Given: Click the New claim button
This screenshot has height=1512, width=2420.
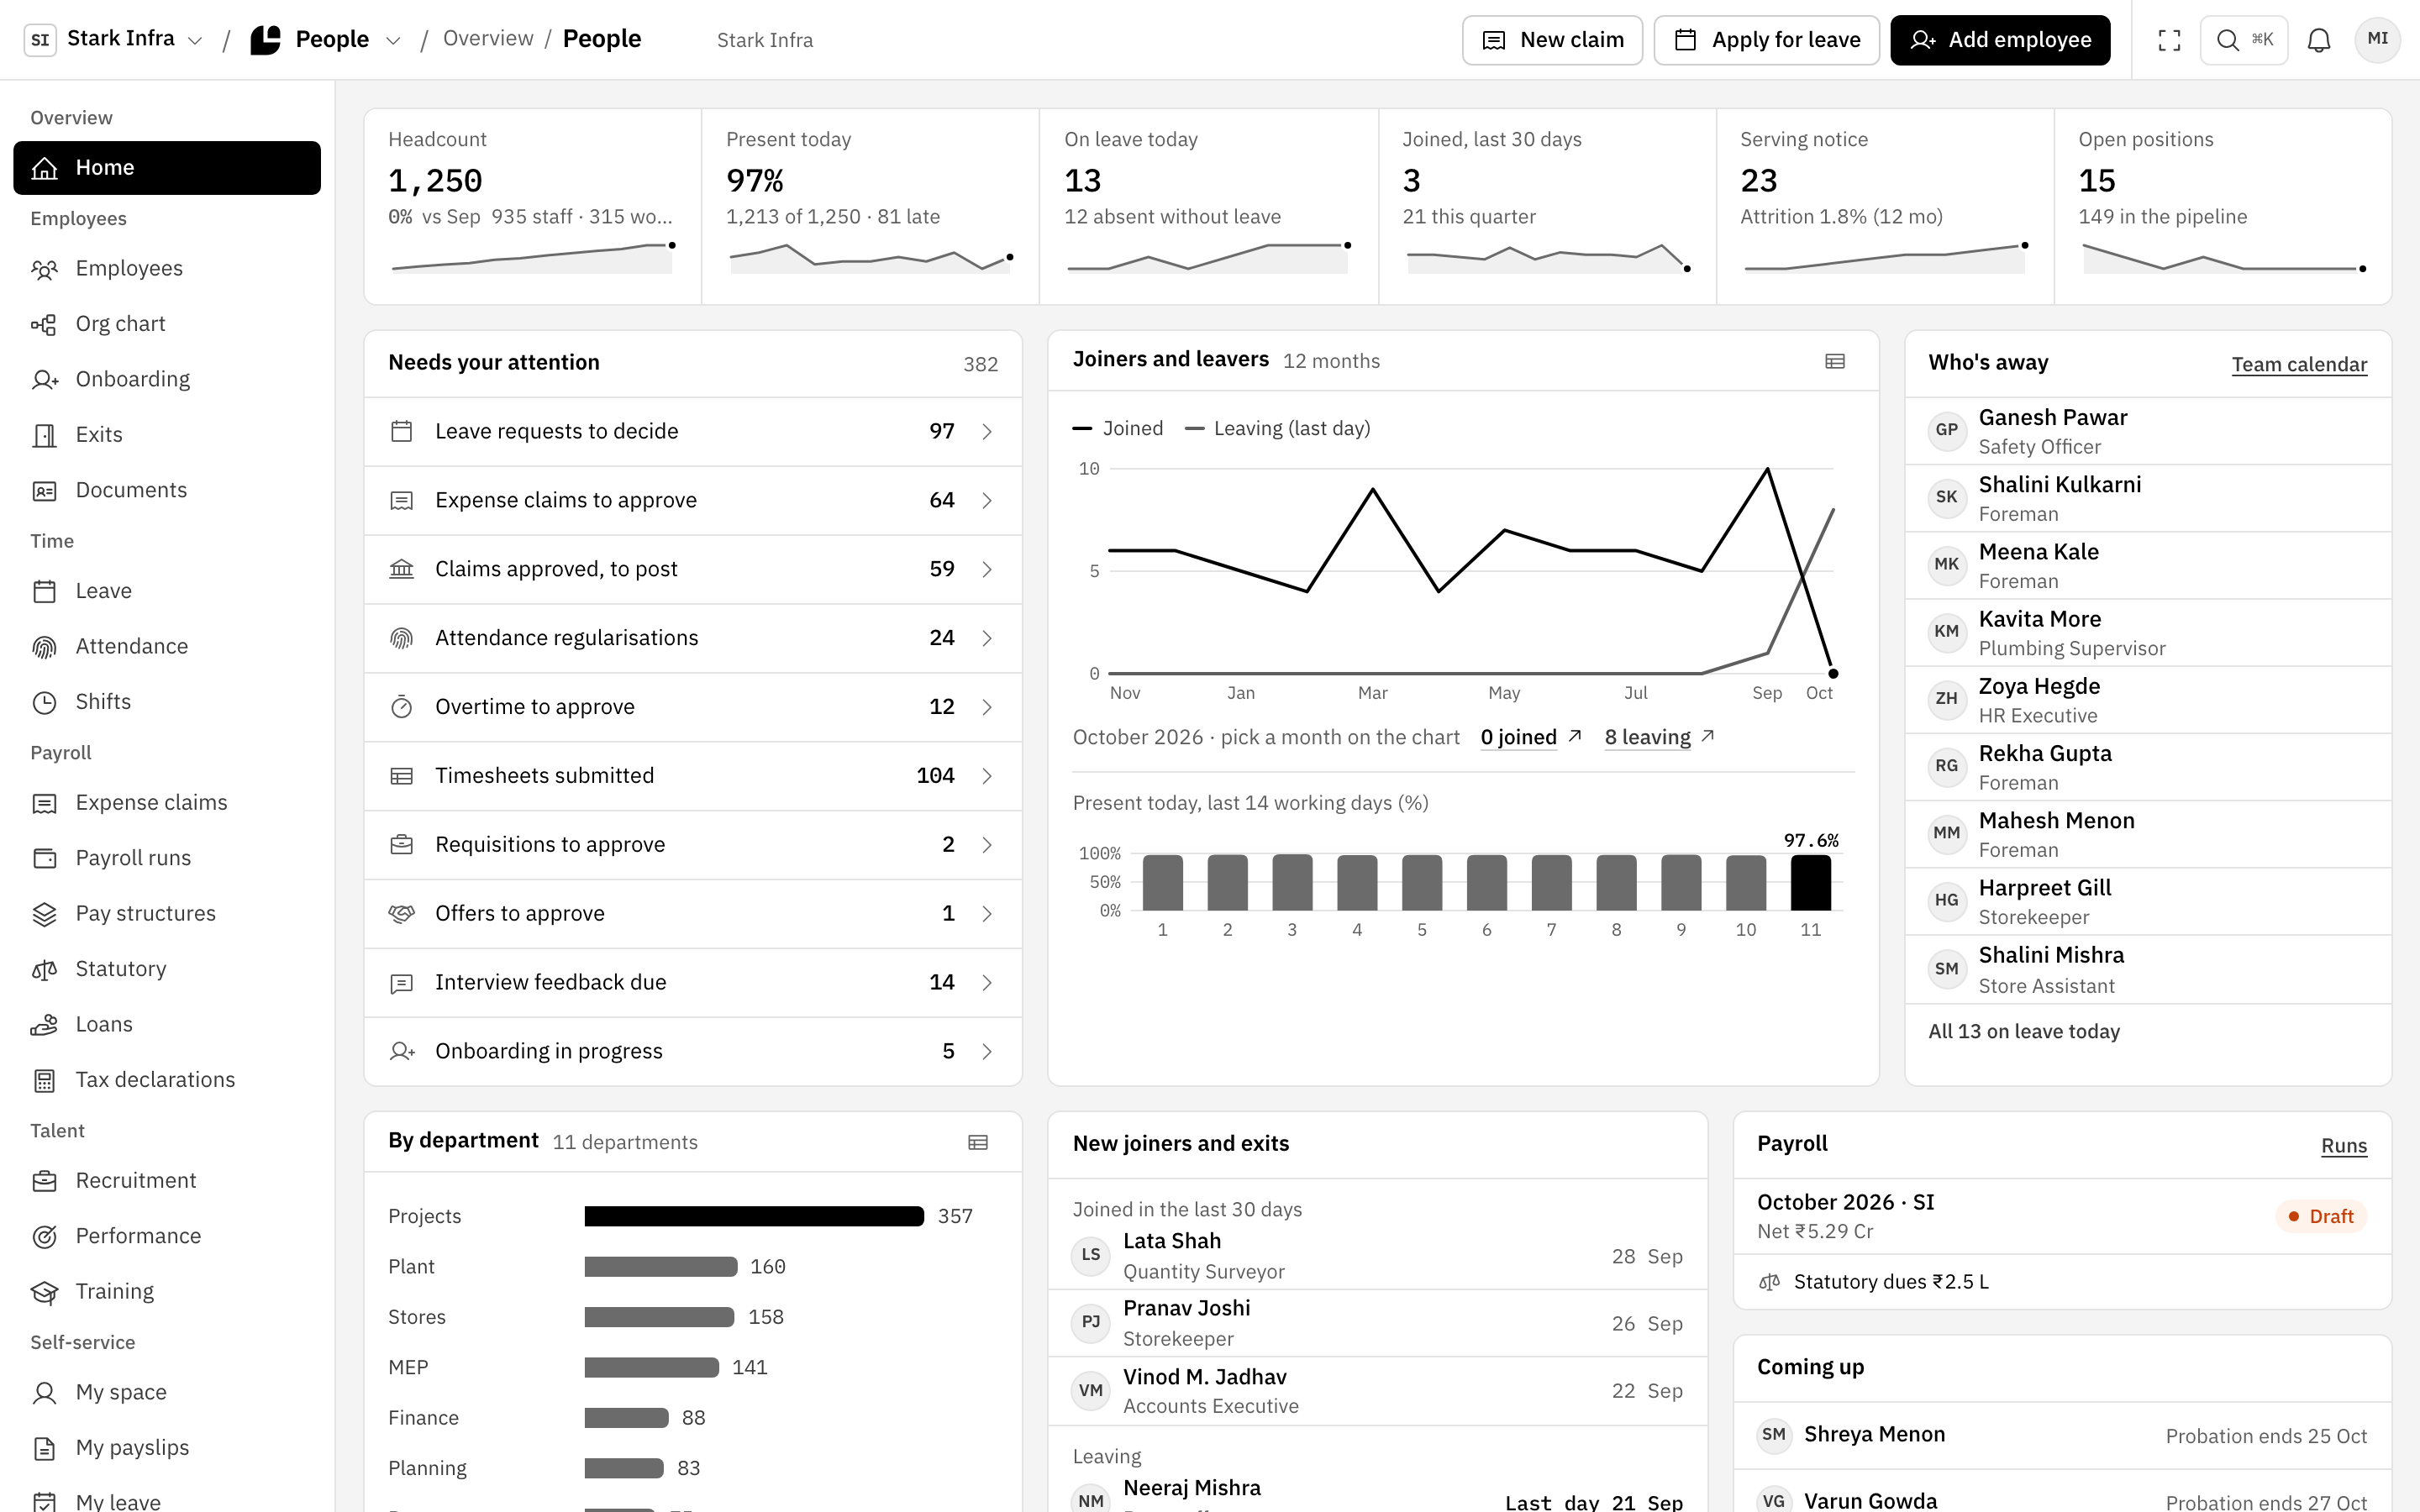Looking at the screenshot, I should point(1552,40).
